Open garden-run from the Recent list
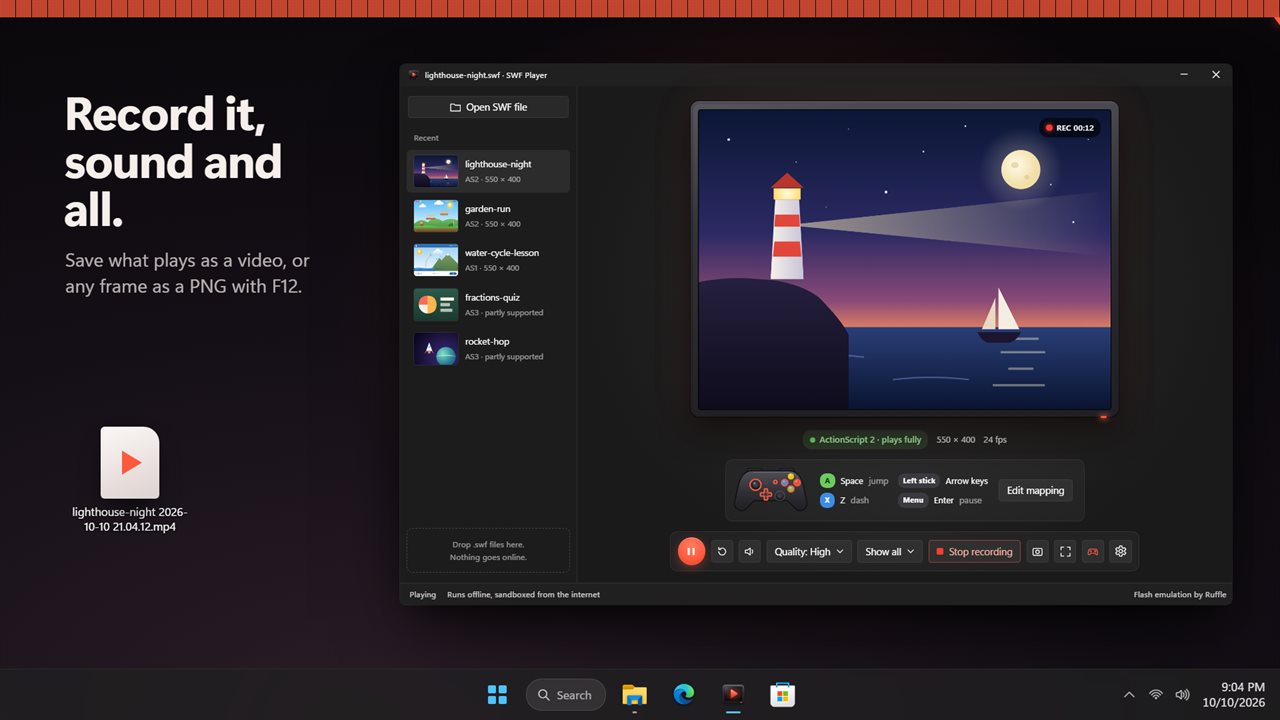Viewport: 1280px width, 720px height. click(488, 216)
